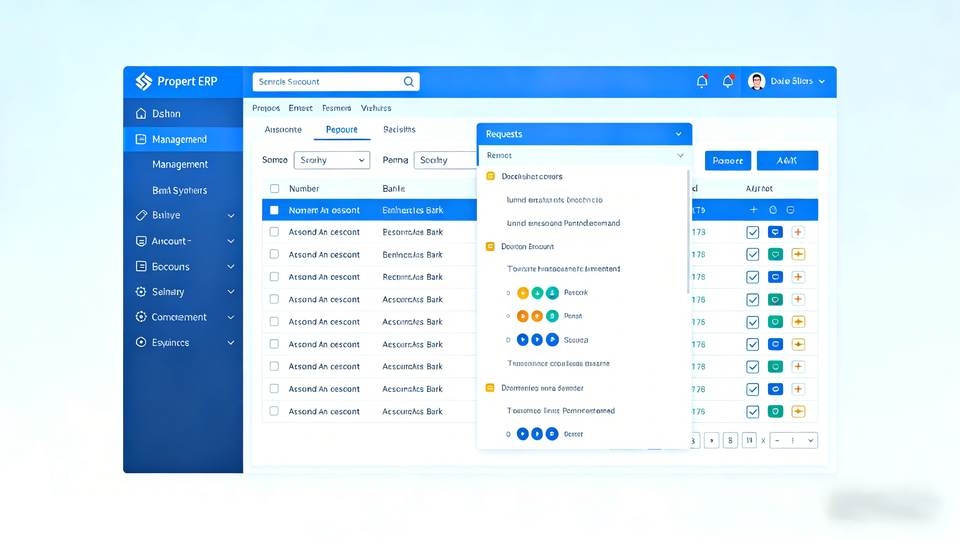This screenshot has height=540, width=960.
Task: Click the yellow icon beside Dormentes nore dernder
Action: point(490,388)
